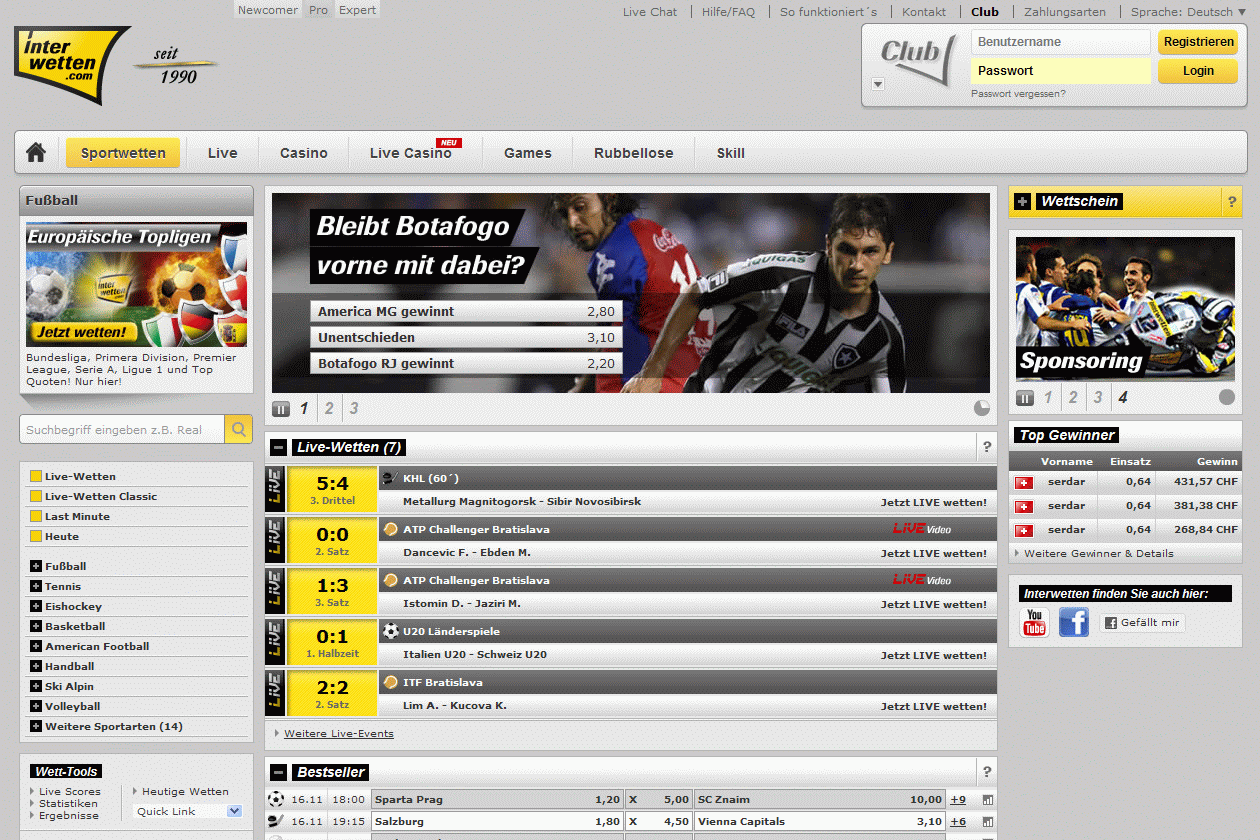Image resolution: width=1260 pixels, height=840 pixels.
Task: Open the Interwetten YouTube channel icon
Action: point(1035,622)
